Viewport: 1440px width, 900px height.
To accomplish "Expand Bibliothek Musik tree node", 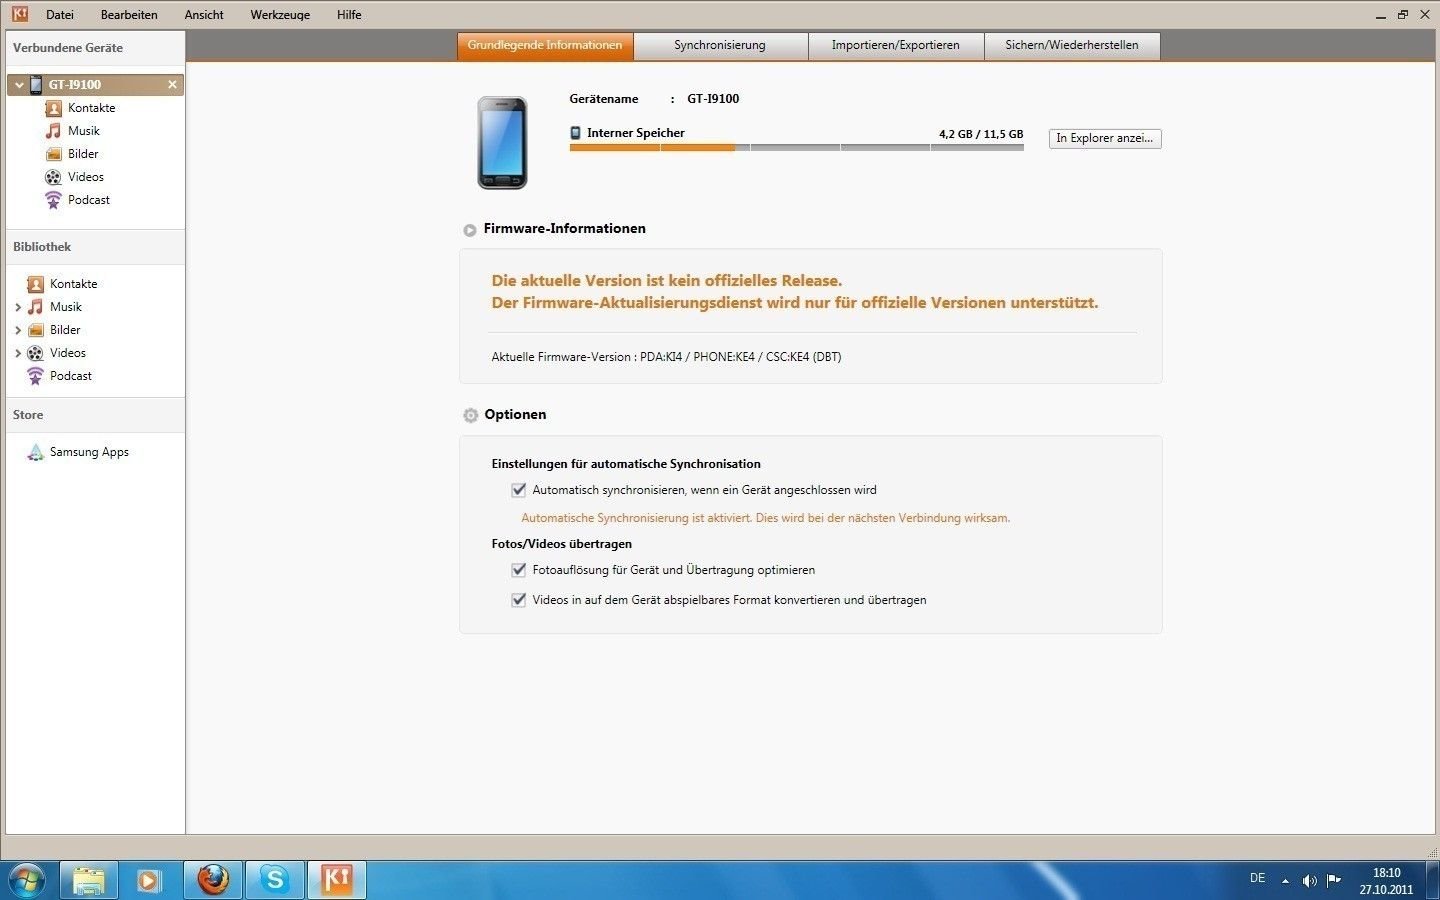I will click(x=18, y=307).
